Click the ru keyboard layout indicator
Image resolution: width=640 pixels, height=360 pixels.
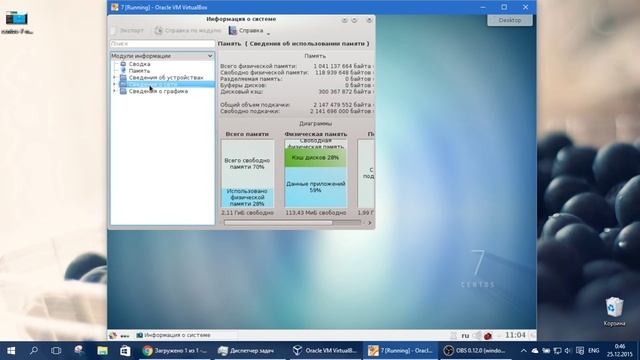[465, 336]
